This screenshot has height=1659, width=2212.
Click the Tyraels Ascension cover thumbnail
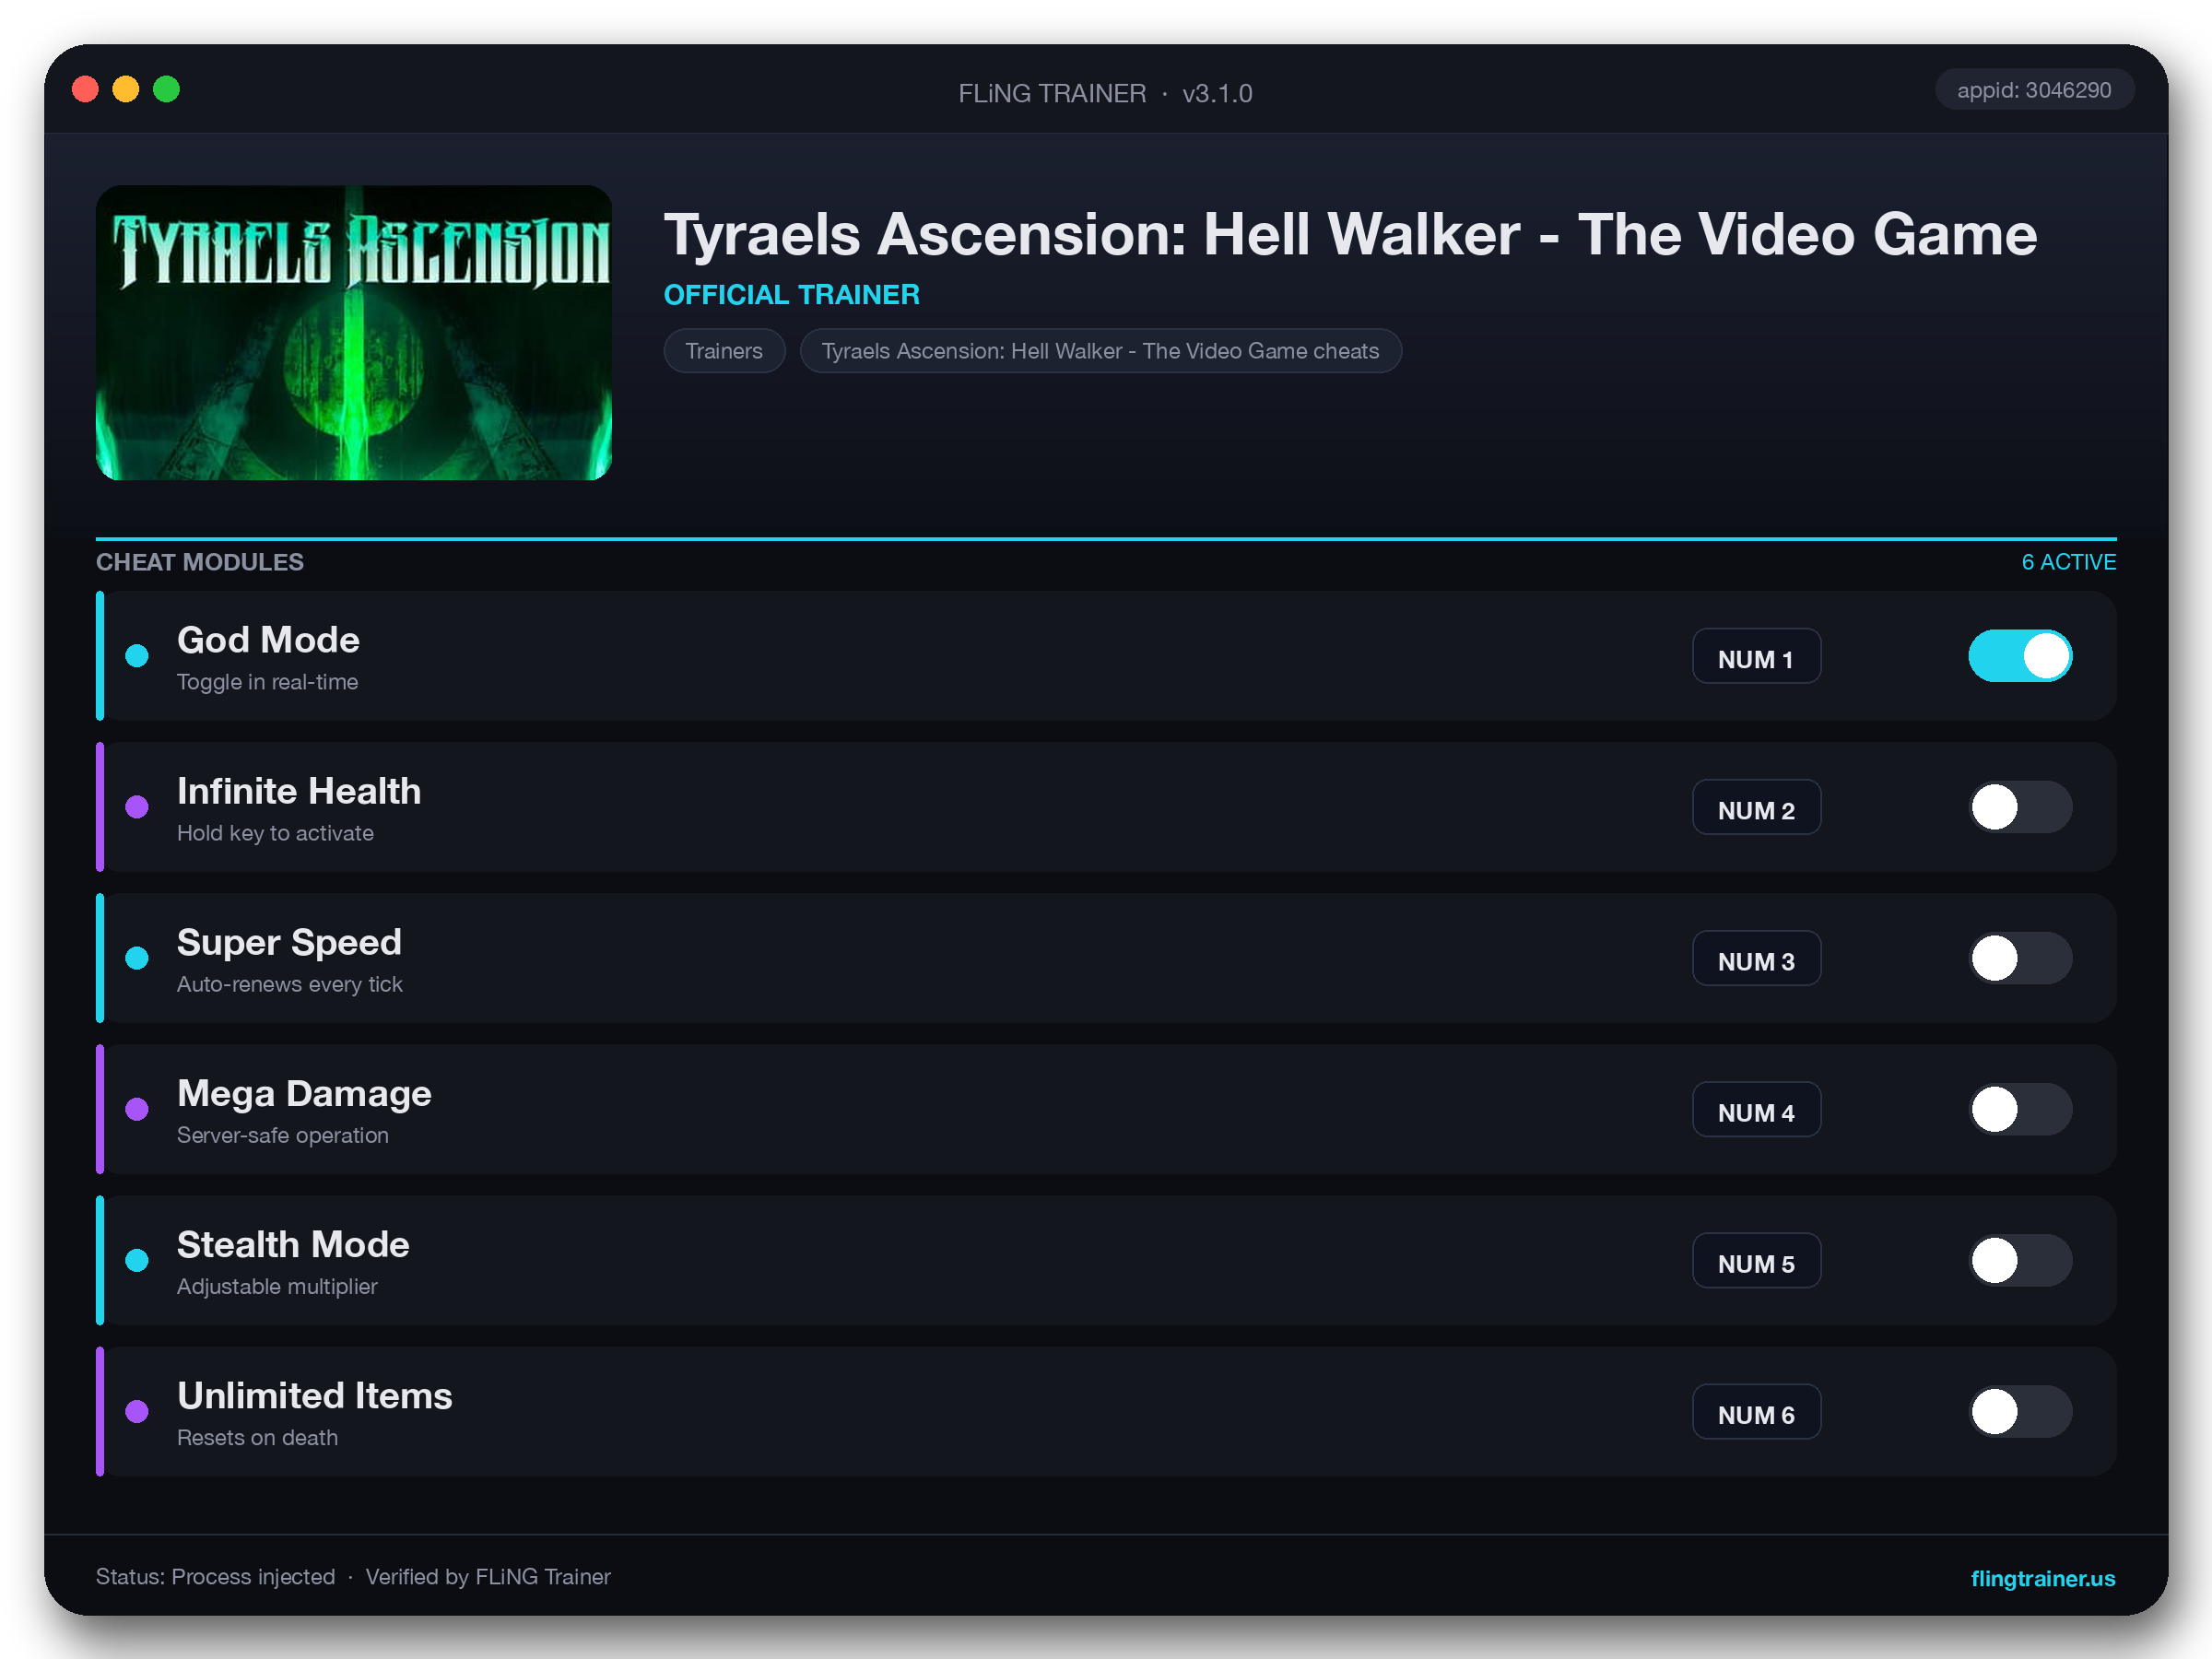tap(354, 332)
